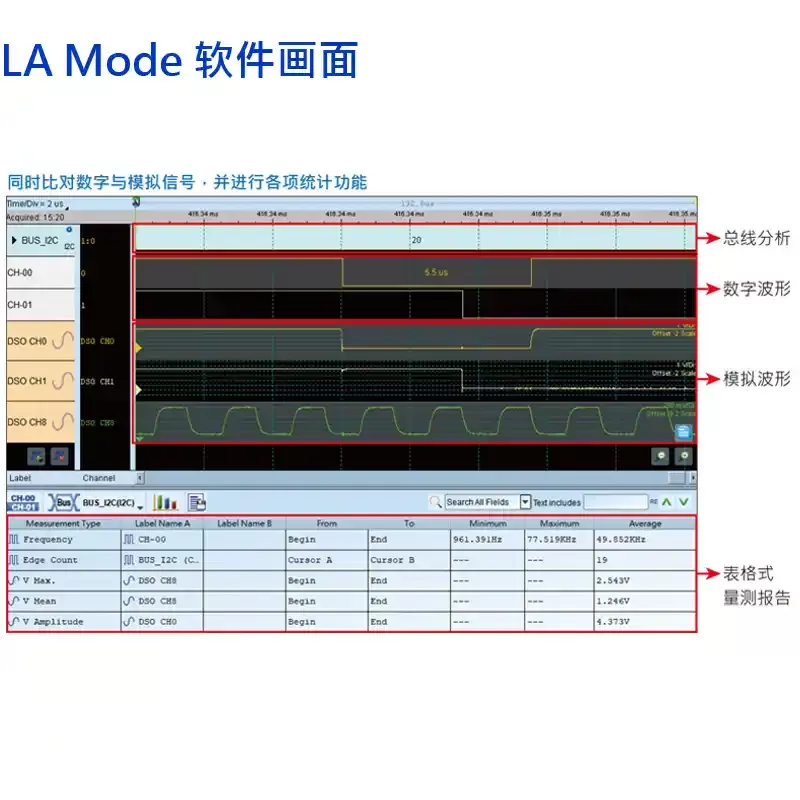Click the Average column header

click(x=644, y=523)
